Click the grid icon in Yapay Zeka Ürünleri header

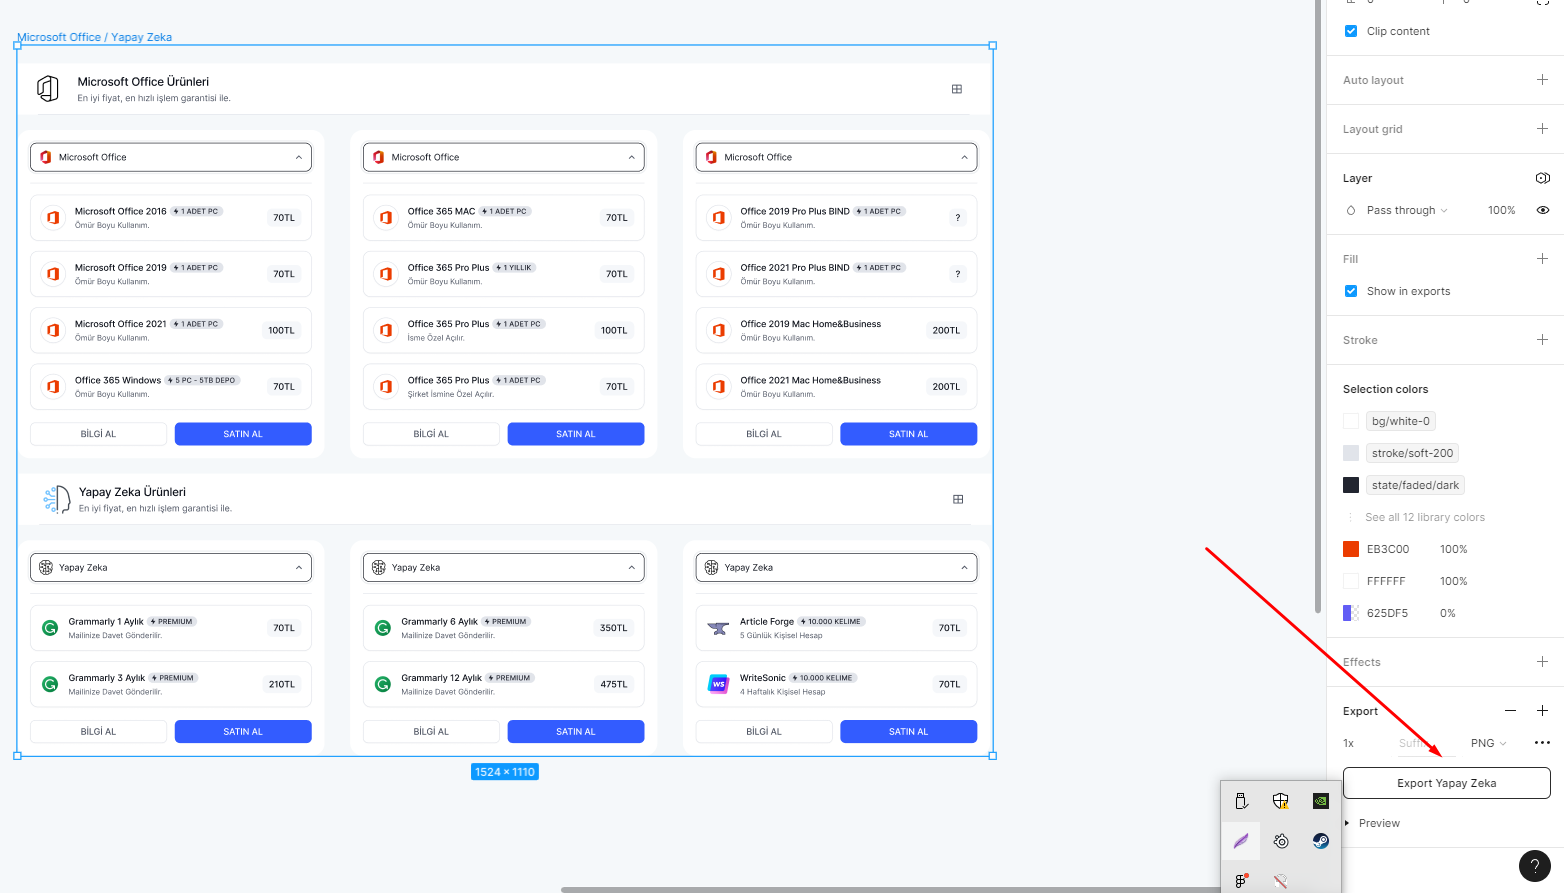pyautogui.click(x=958, y=499)
